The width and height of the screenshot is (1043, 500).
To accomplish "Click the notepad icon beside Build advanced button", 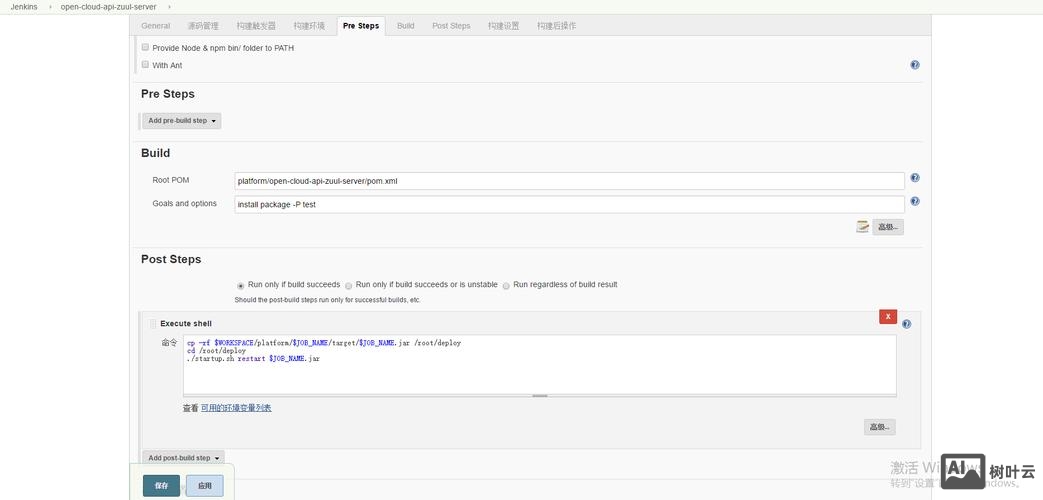I will 862,227.
